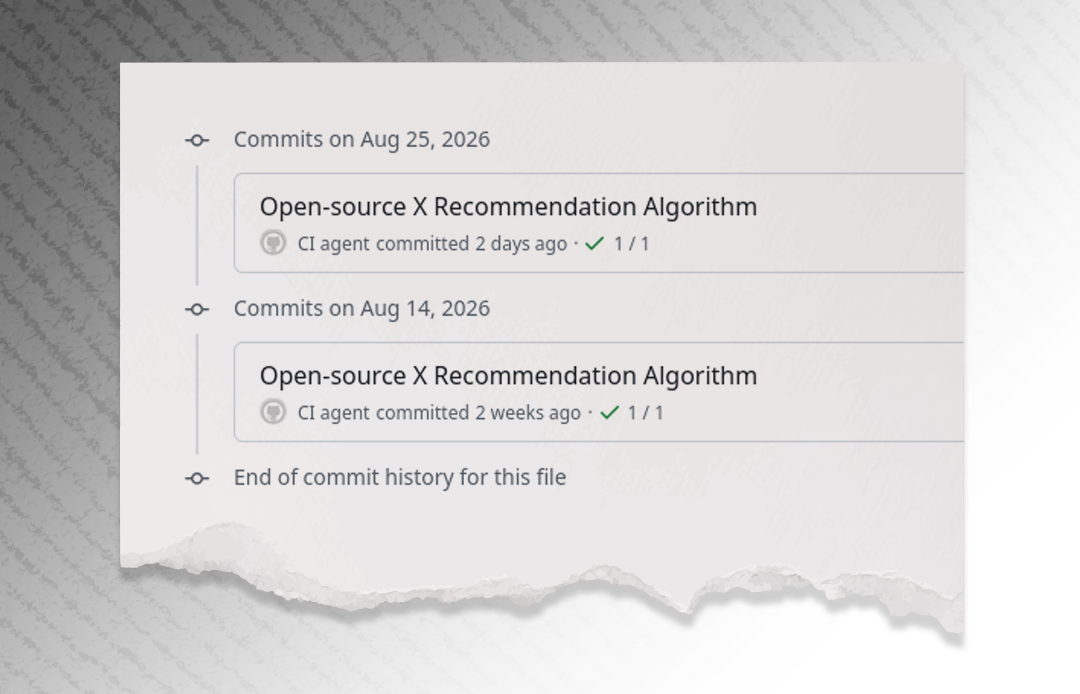Select the 'Commits on Aug 14, 2026' heading
Image resolution: width=1080 pixels, height=694 pixels.
[362, 308]
